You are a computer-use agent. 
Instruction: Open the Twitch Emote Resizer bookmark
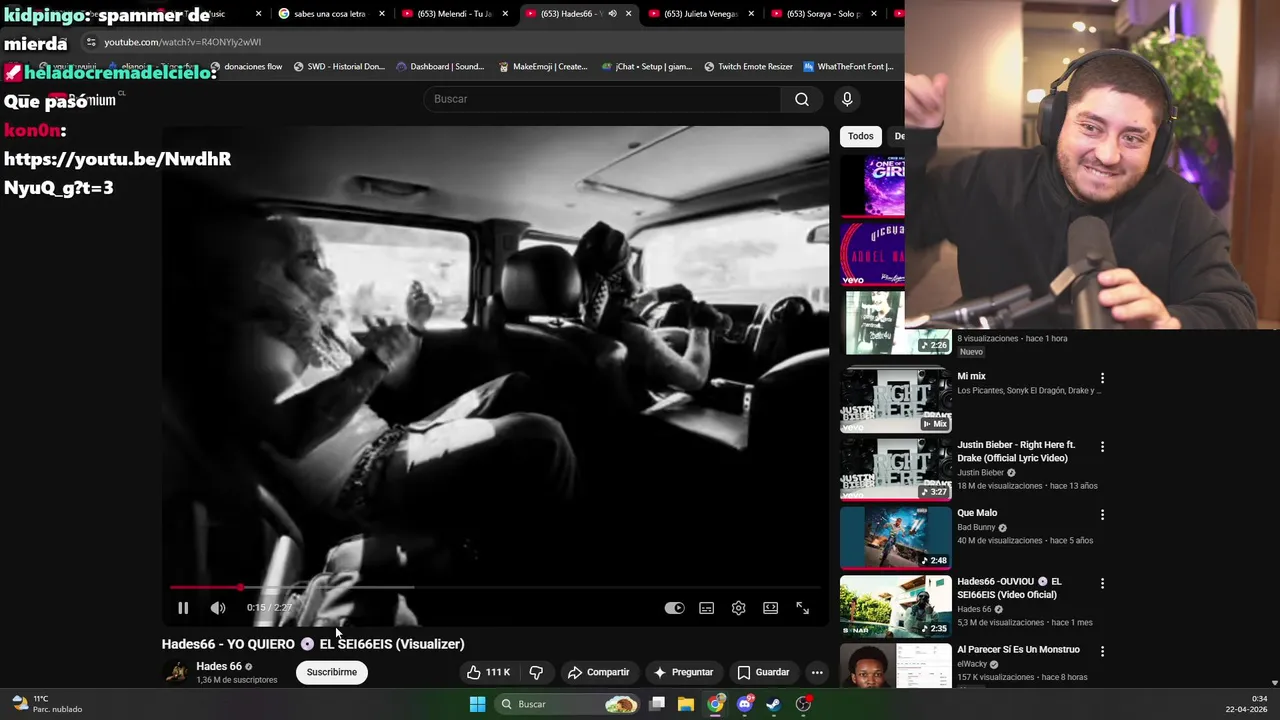tap(748, 67)
